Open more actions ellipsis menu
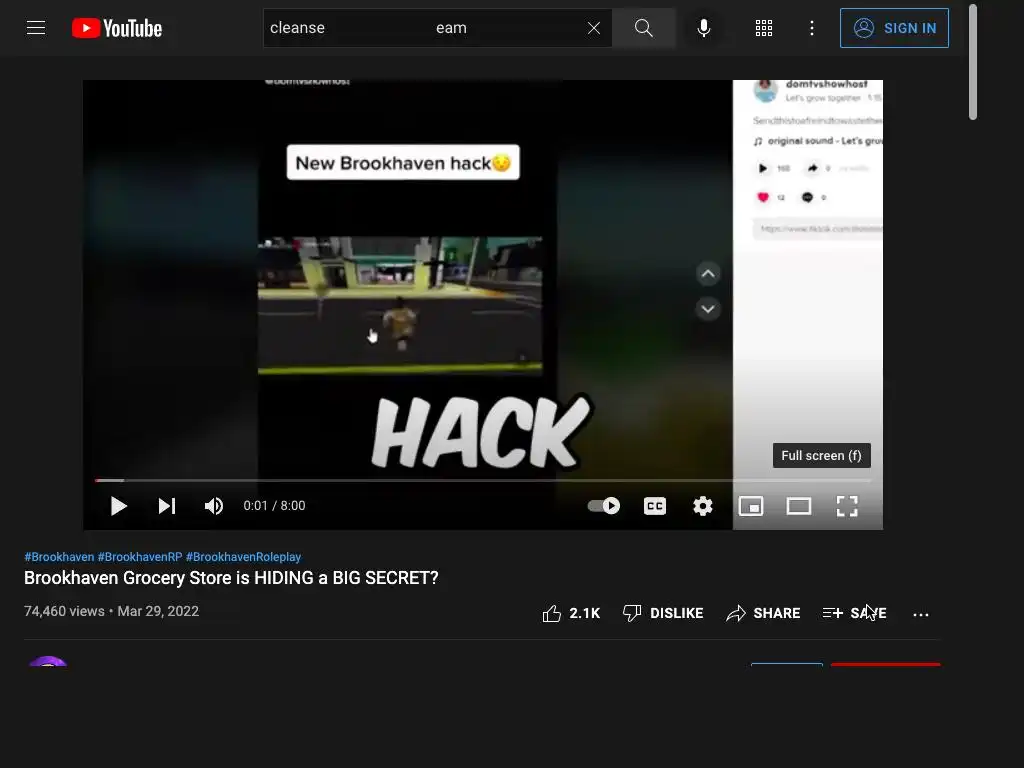Screen dimensions: 1024x768 click(921, 614)
